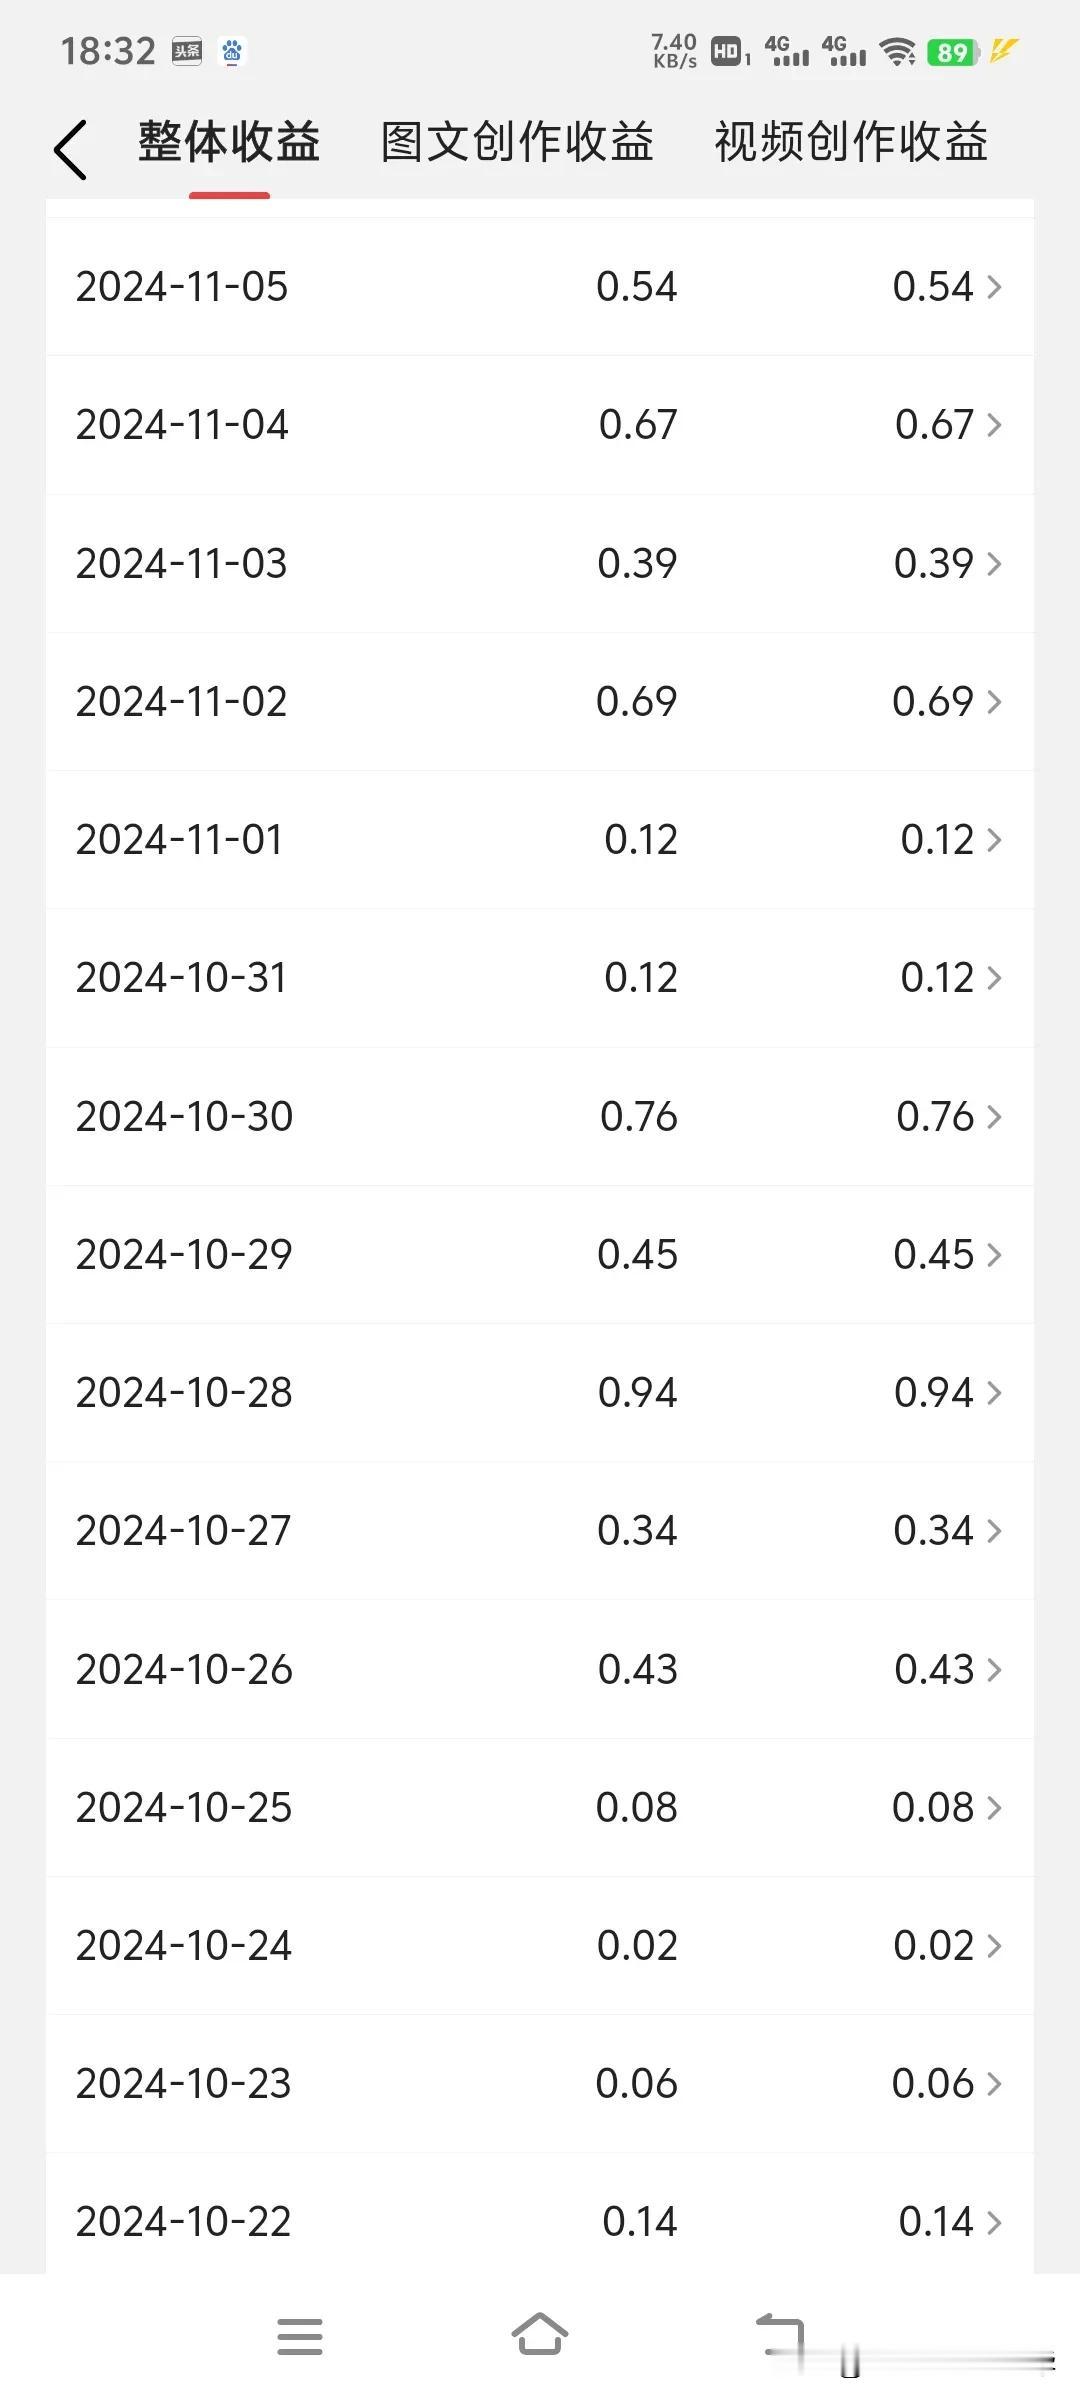
Task: Tap the back arrow icon
Action: pyautogui.click(x=70, y=150)
